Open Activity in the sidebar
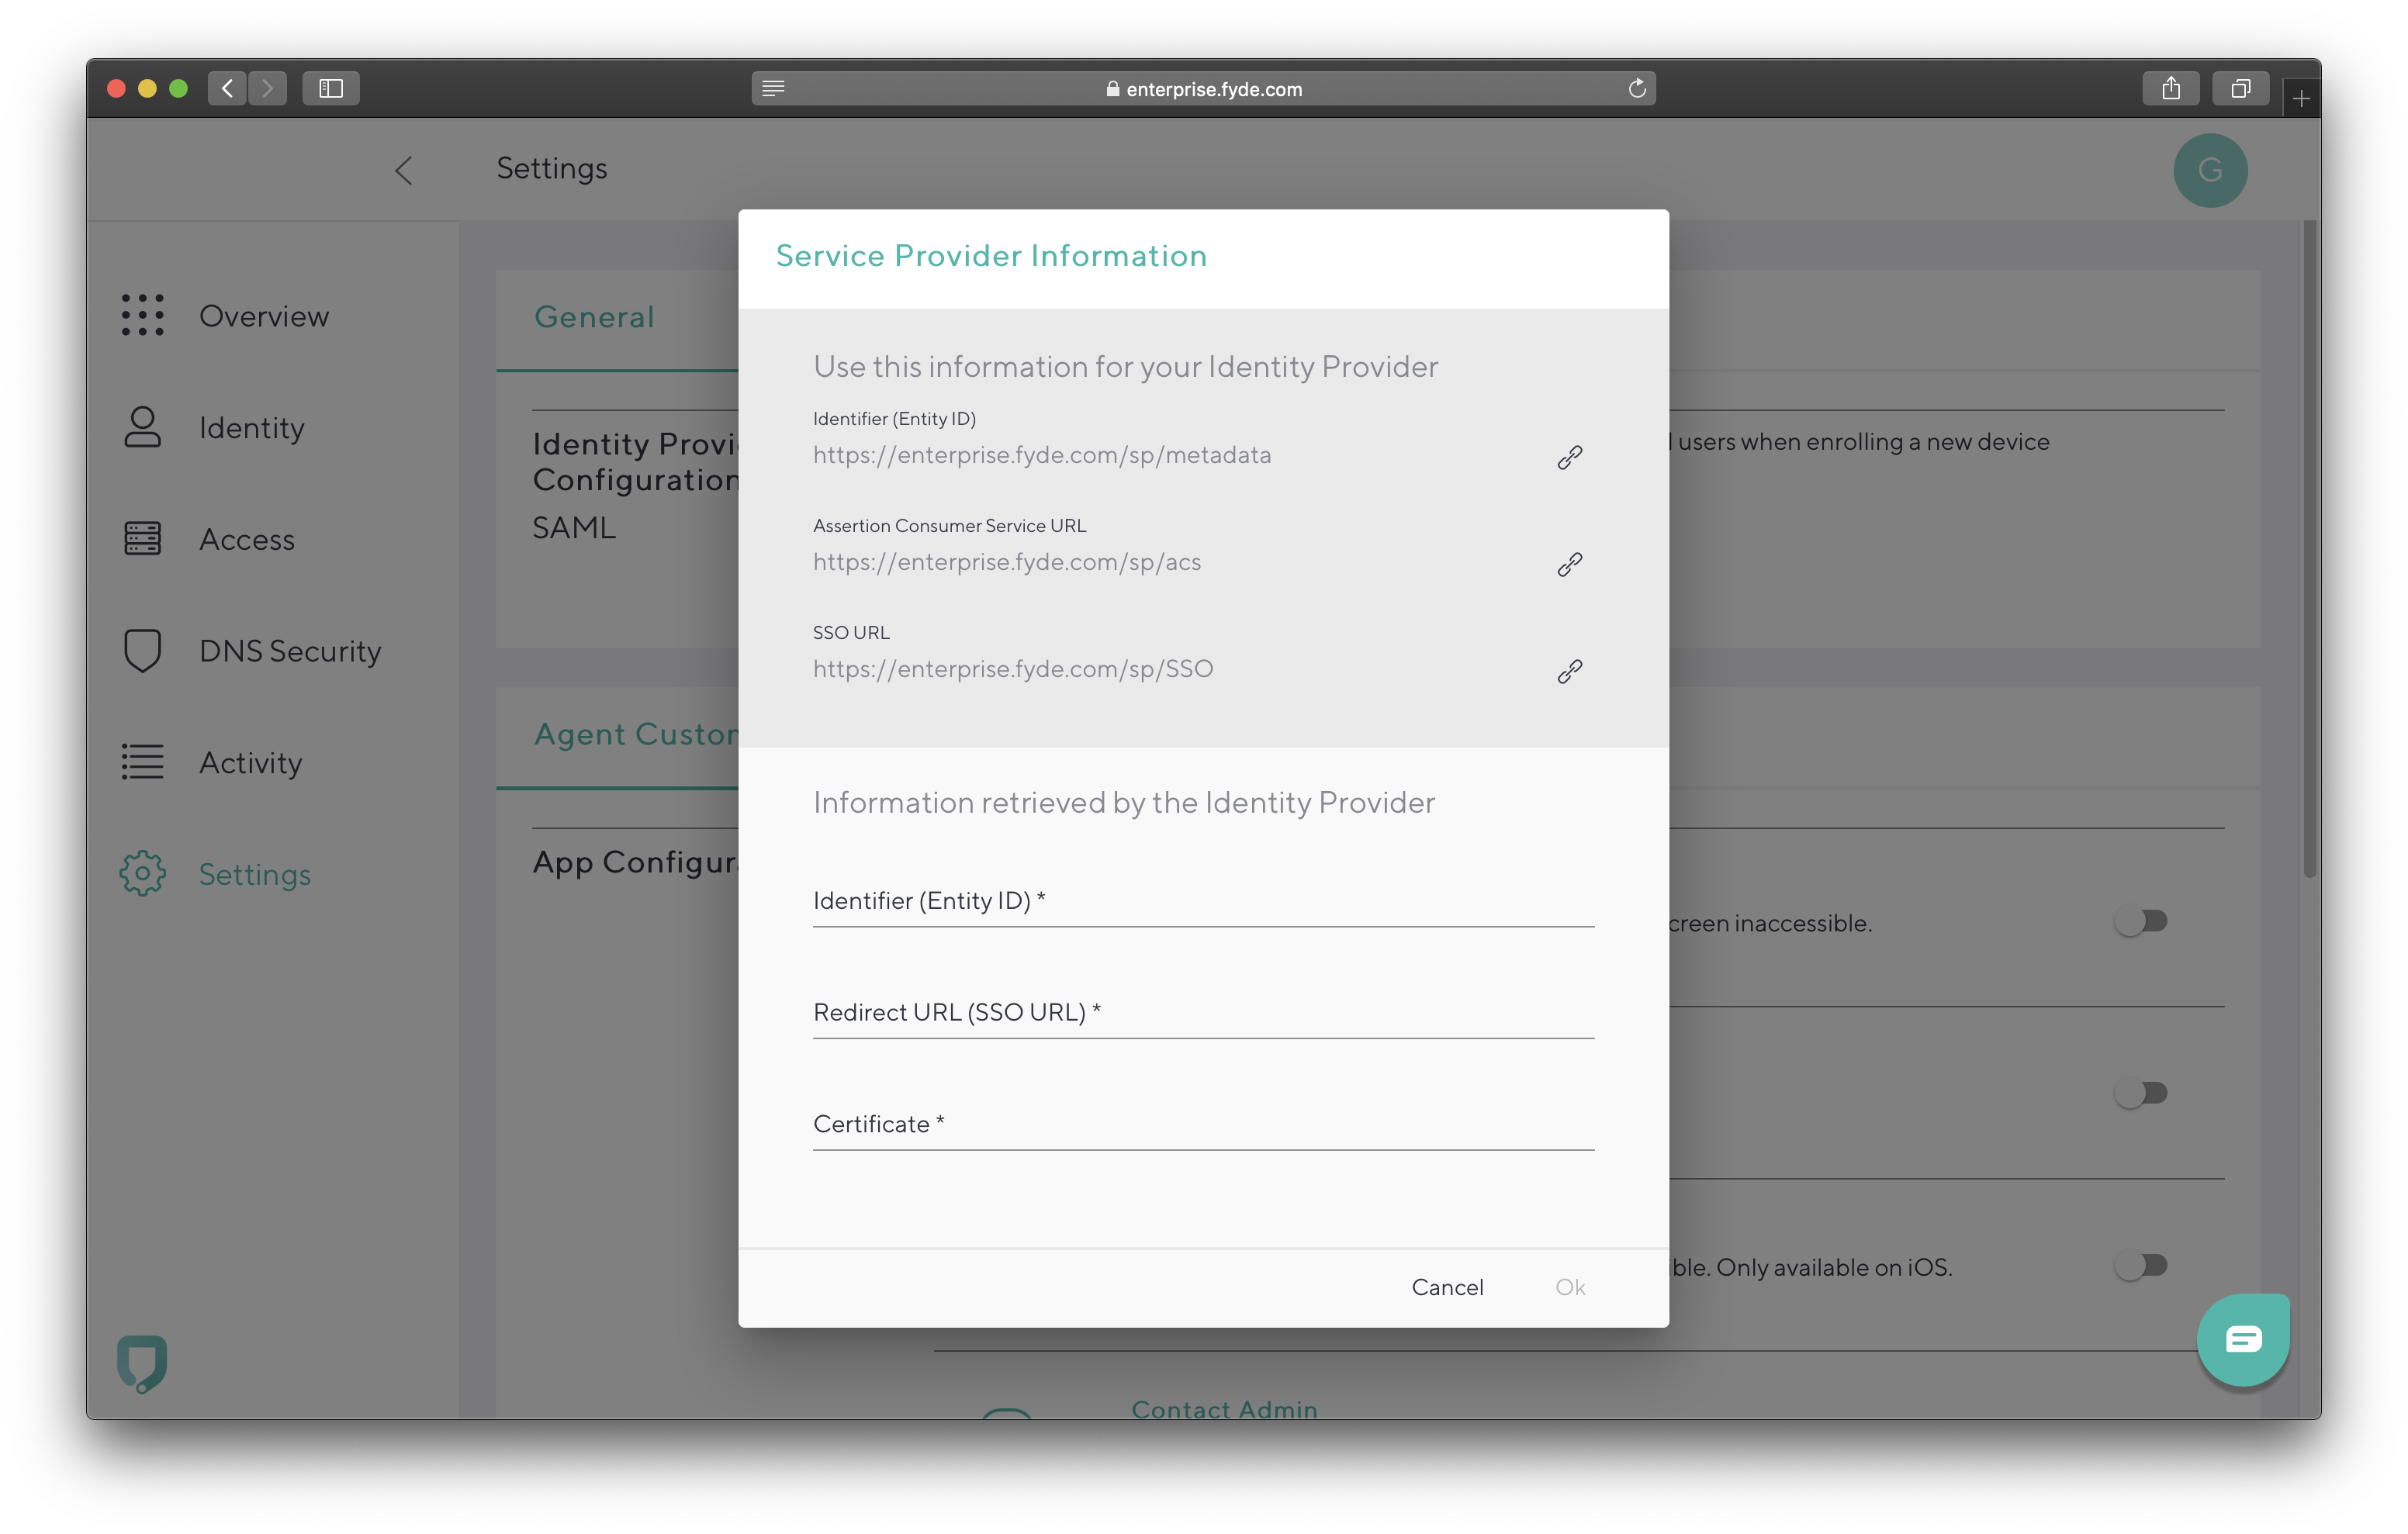2408x1534 pixels. (250, 763)
